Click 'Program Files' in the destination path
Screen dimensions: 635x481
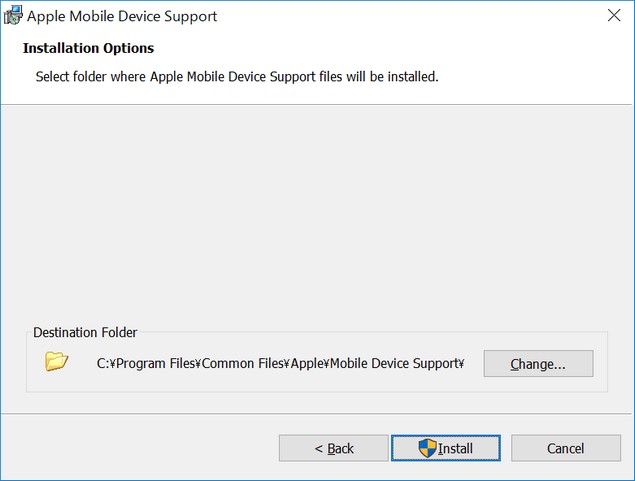pyautogui.click(x=155, y=364)
